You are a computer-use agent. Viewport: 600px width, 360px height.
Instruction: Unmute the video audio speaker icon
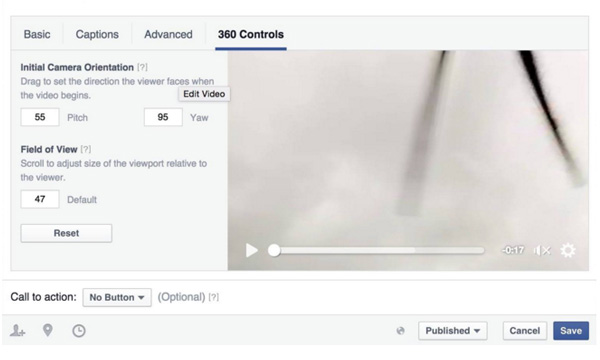pyautogui.click(x=542, y=251)
